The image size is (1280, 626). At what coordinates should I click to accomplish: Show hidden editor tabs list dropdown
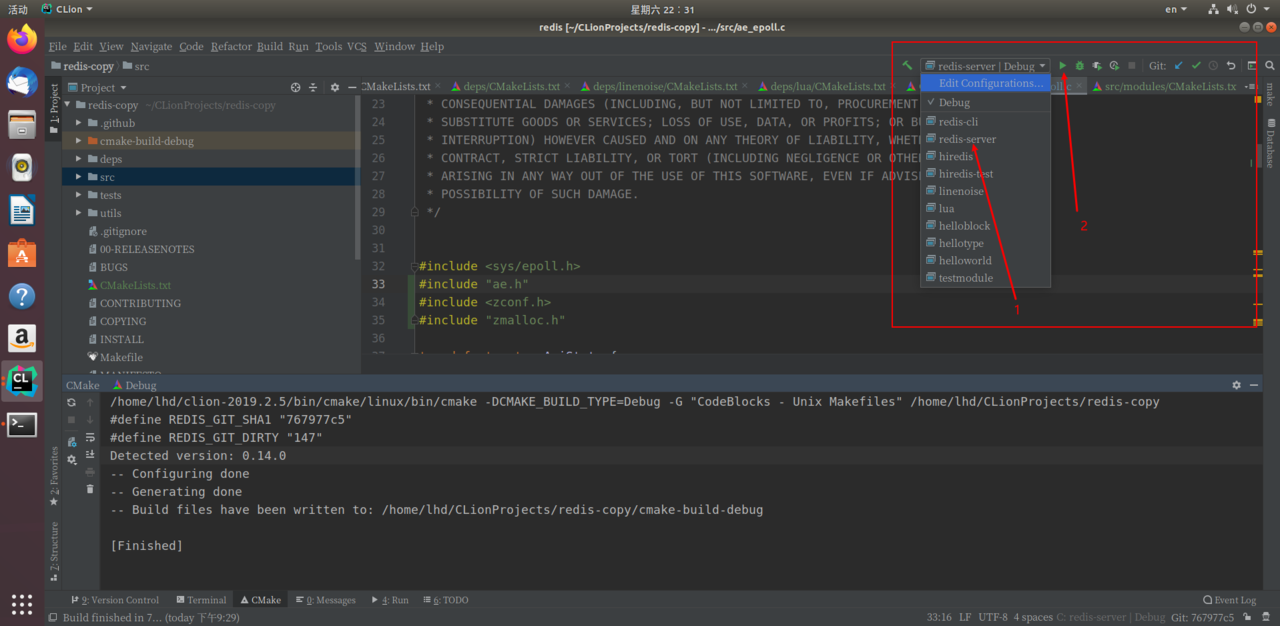pos(1250,87)
